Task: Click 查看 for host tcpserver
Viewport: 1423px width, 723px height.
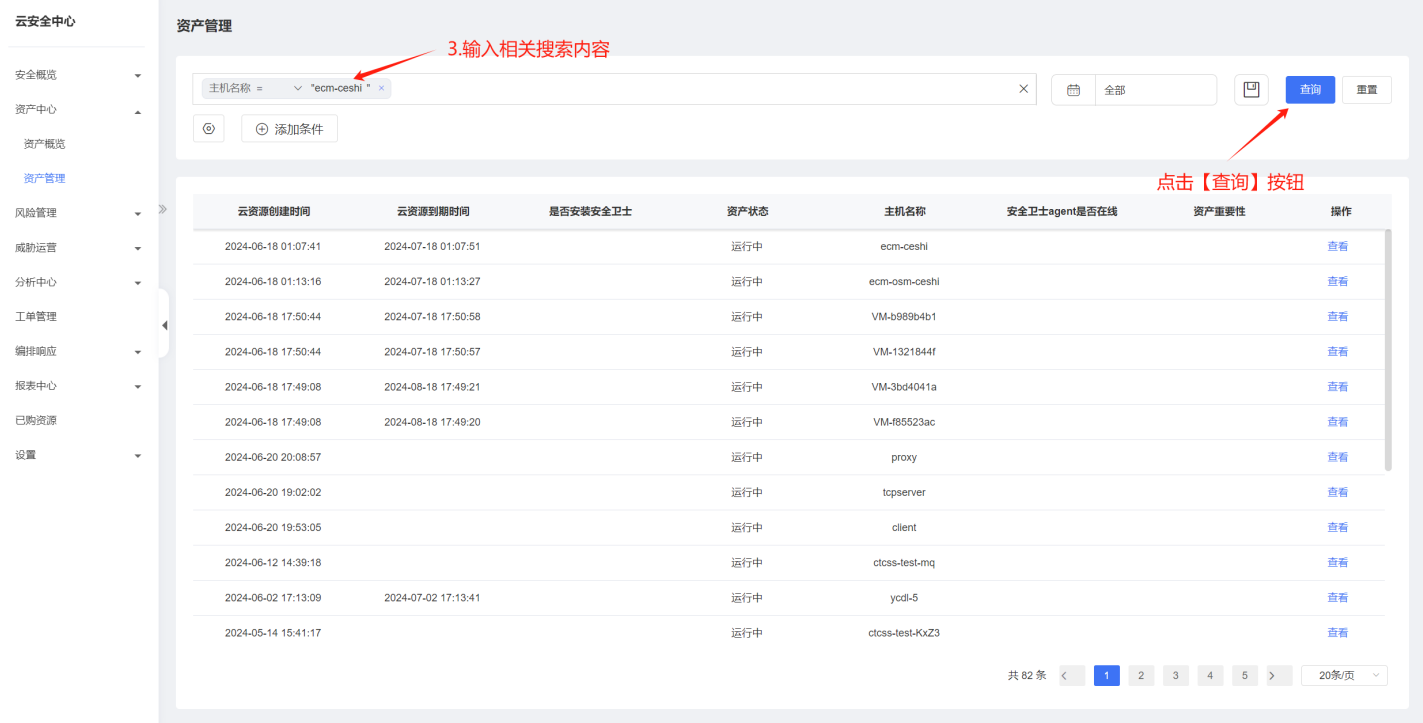Action: coord(1338,492)
